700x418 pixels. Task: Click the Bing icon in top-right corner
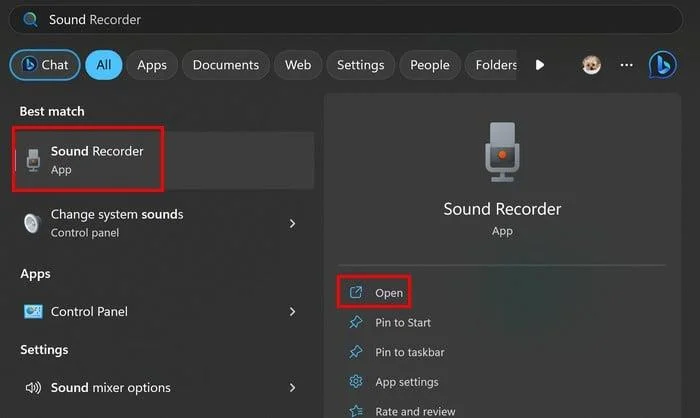[662, 65]
